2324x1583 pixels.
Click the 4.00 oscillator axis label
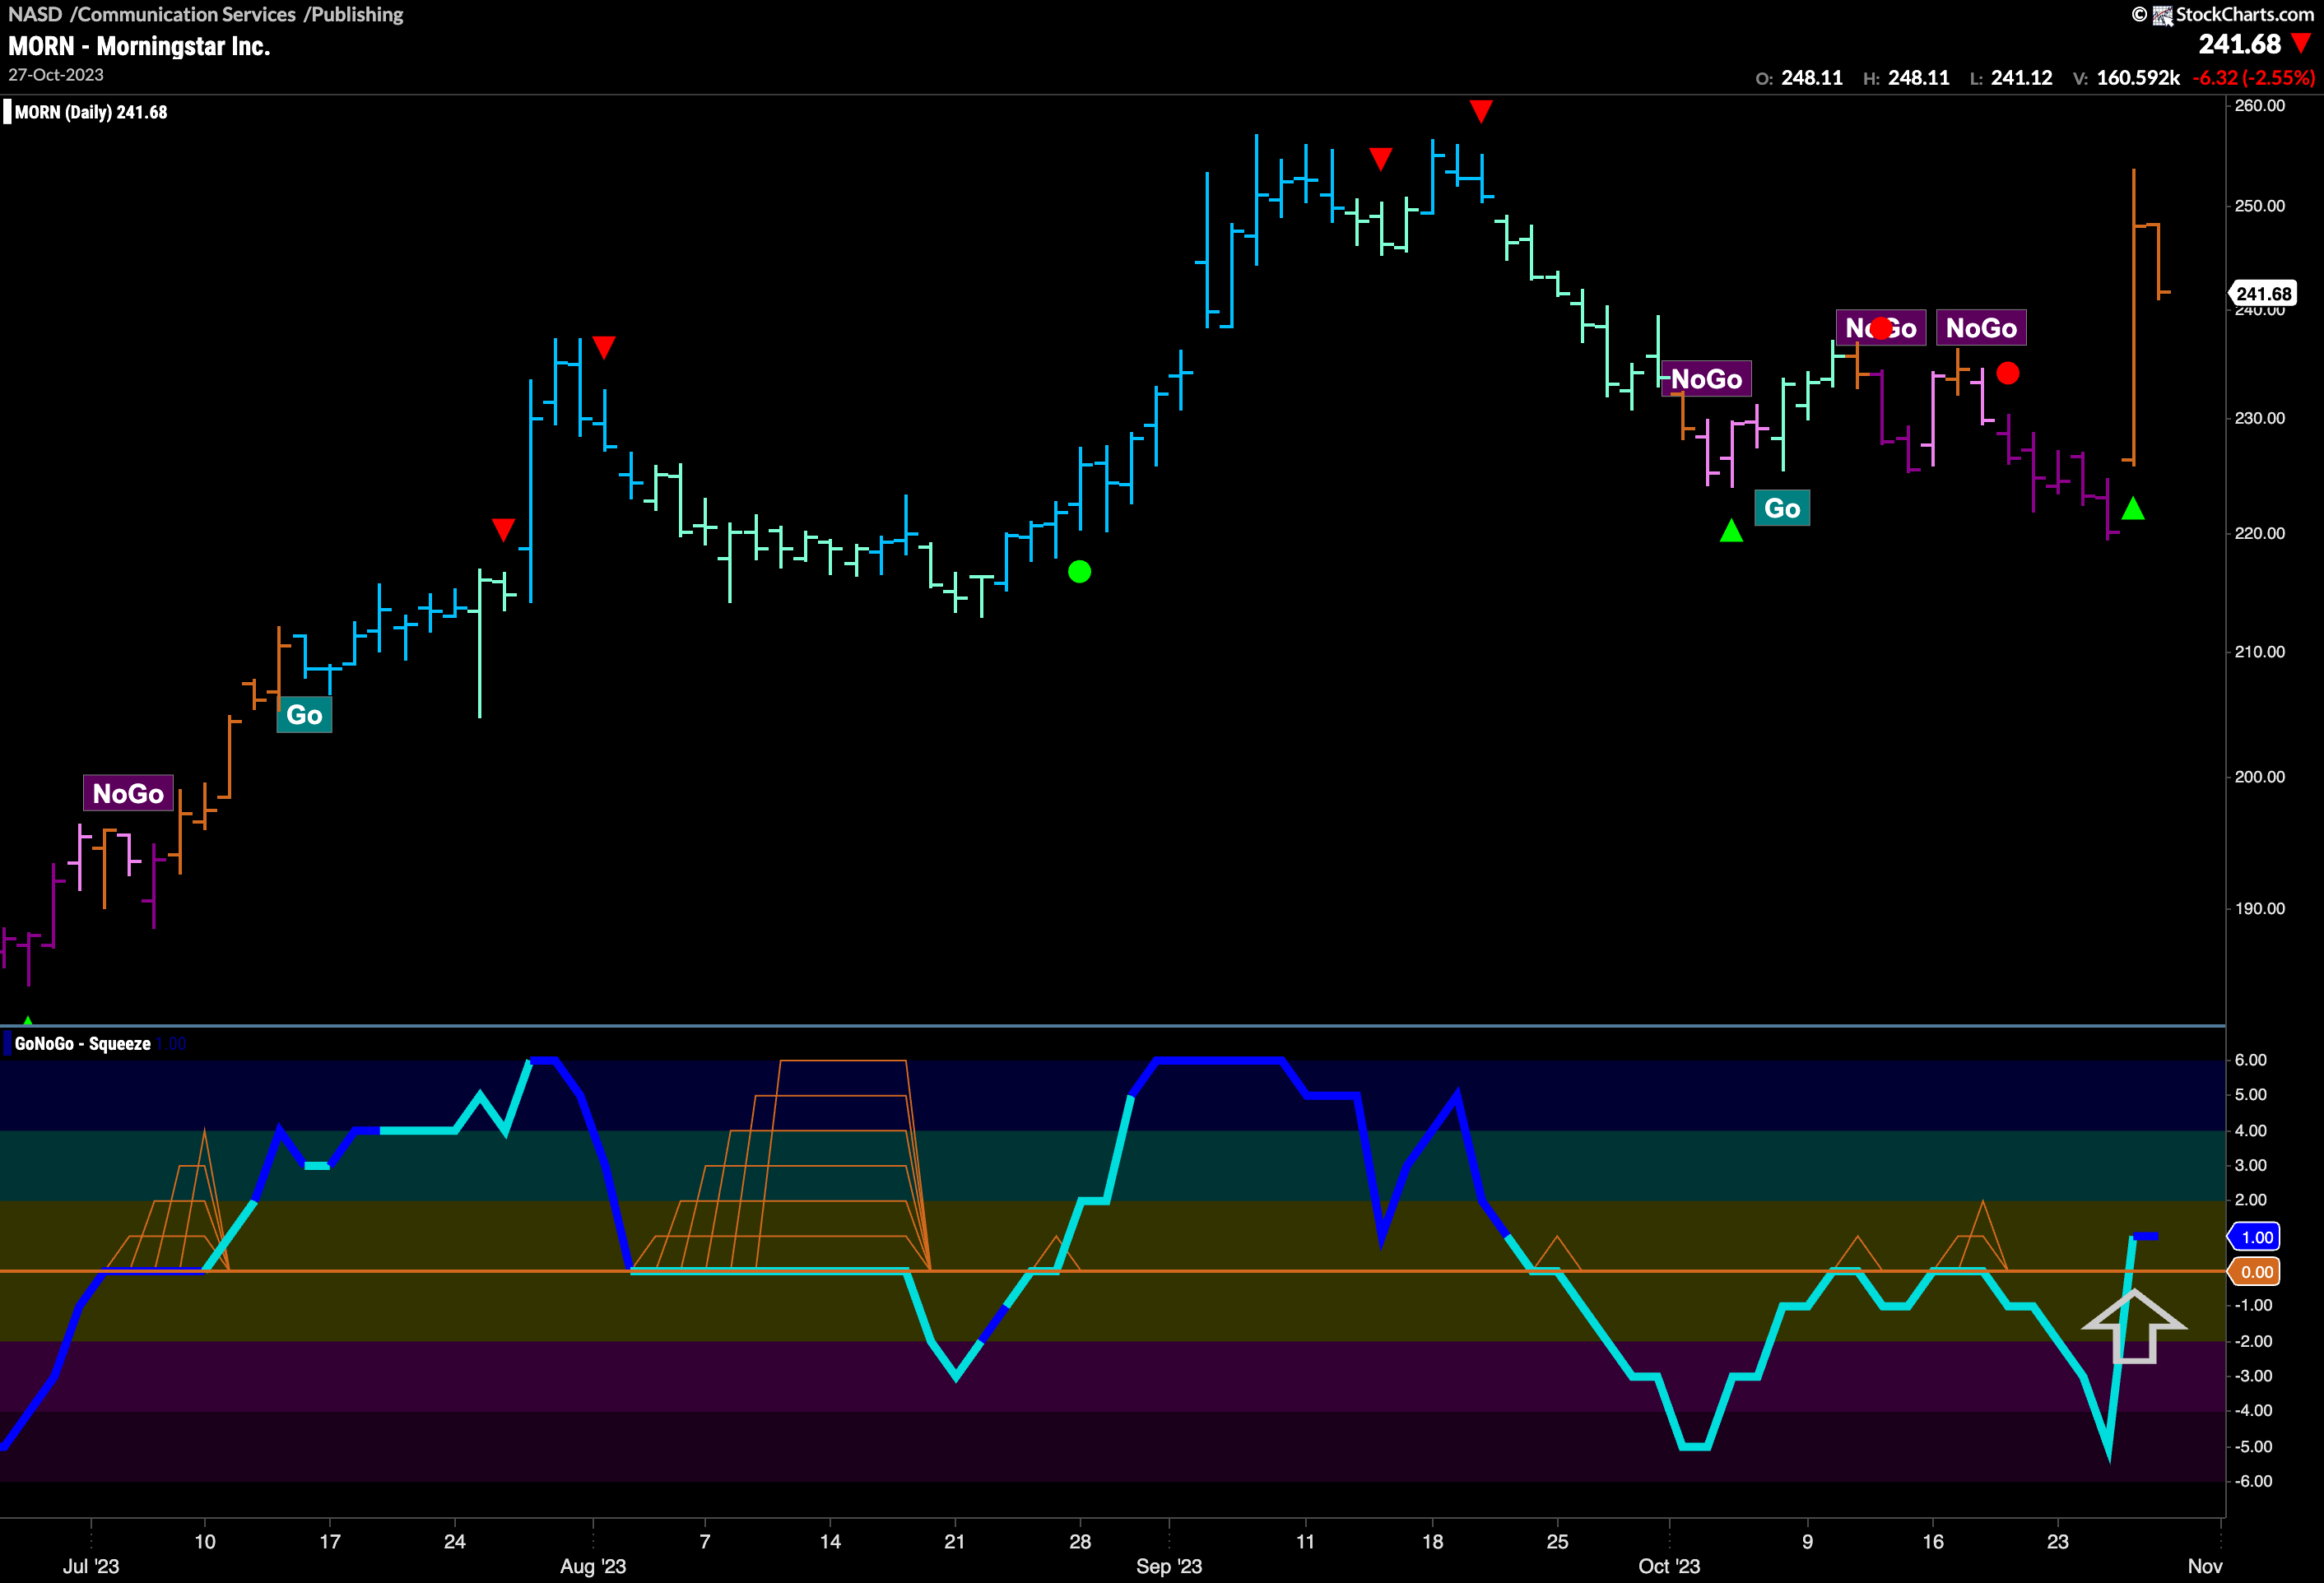pyautogui.click(x=2251, y=1131)
